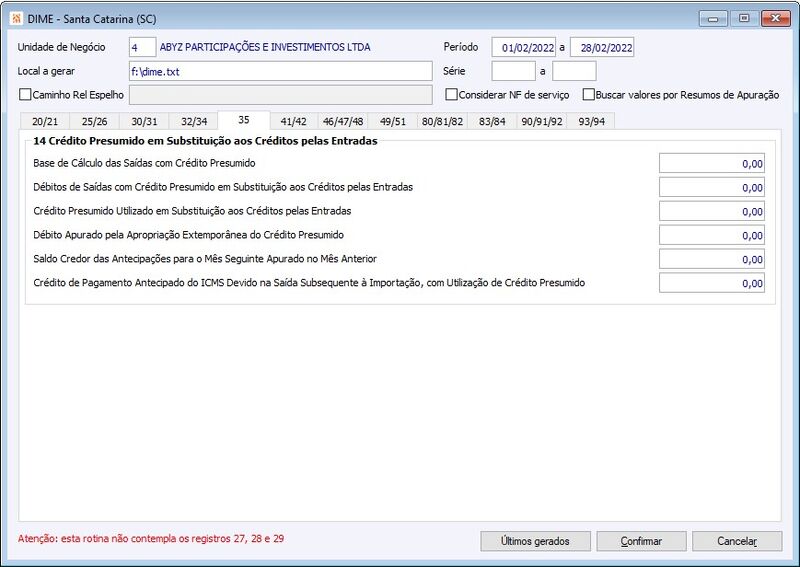Edit Base de Cálculo das Saídas value
This screenshot has width=800, height=567.
pyautogui.click(x=712, y=164)
